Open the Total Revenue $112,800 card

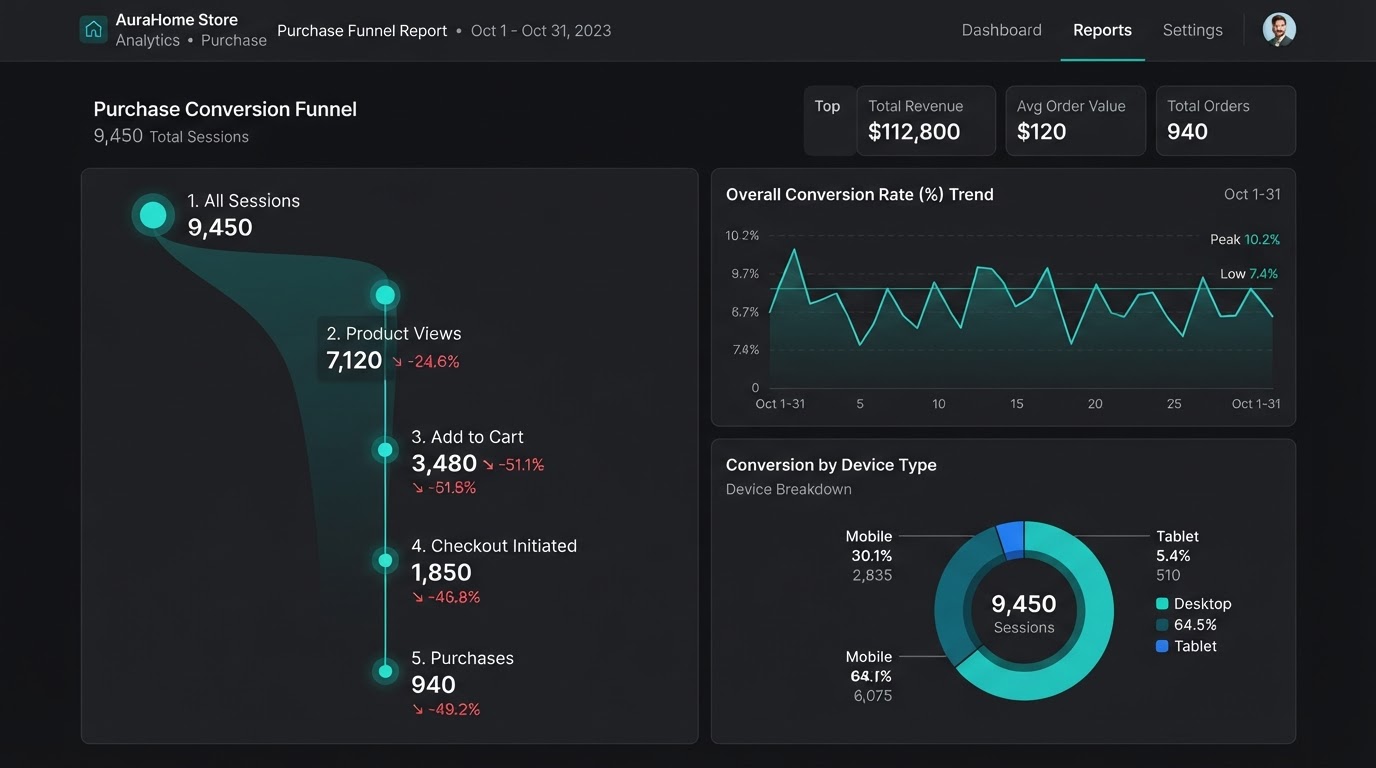point(926,120)
